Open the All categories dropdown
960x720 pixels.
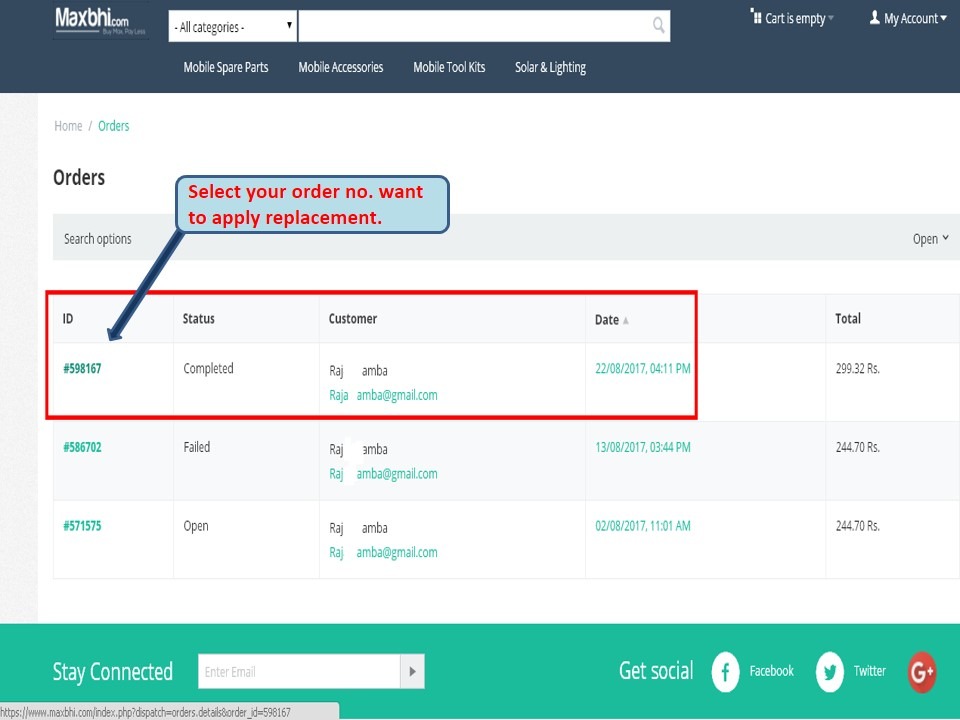[233, 27]
